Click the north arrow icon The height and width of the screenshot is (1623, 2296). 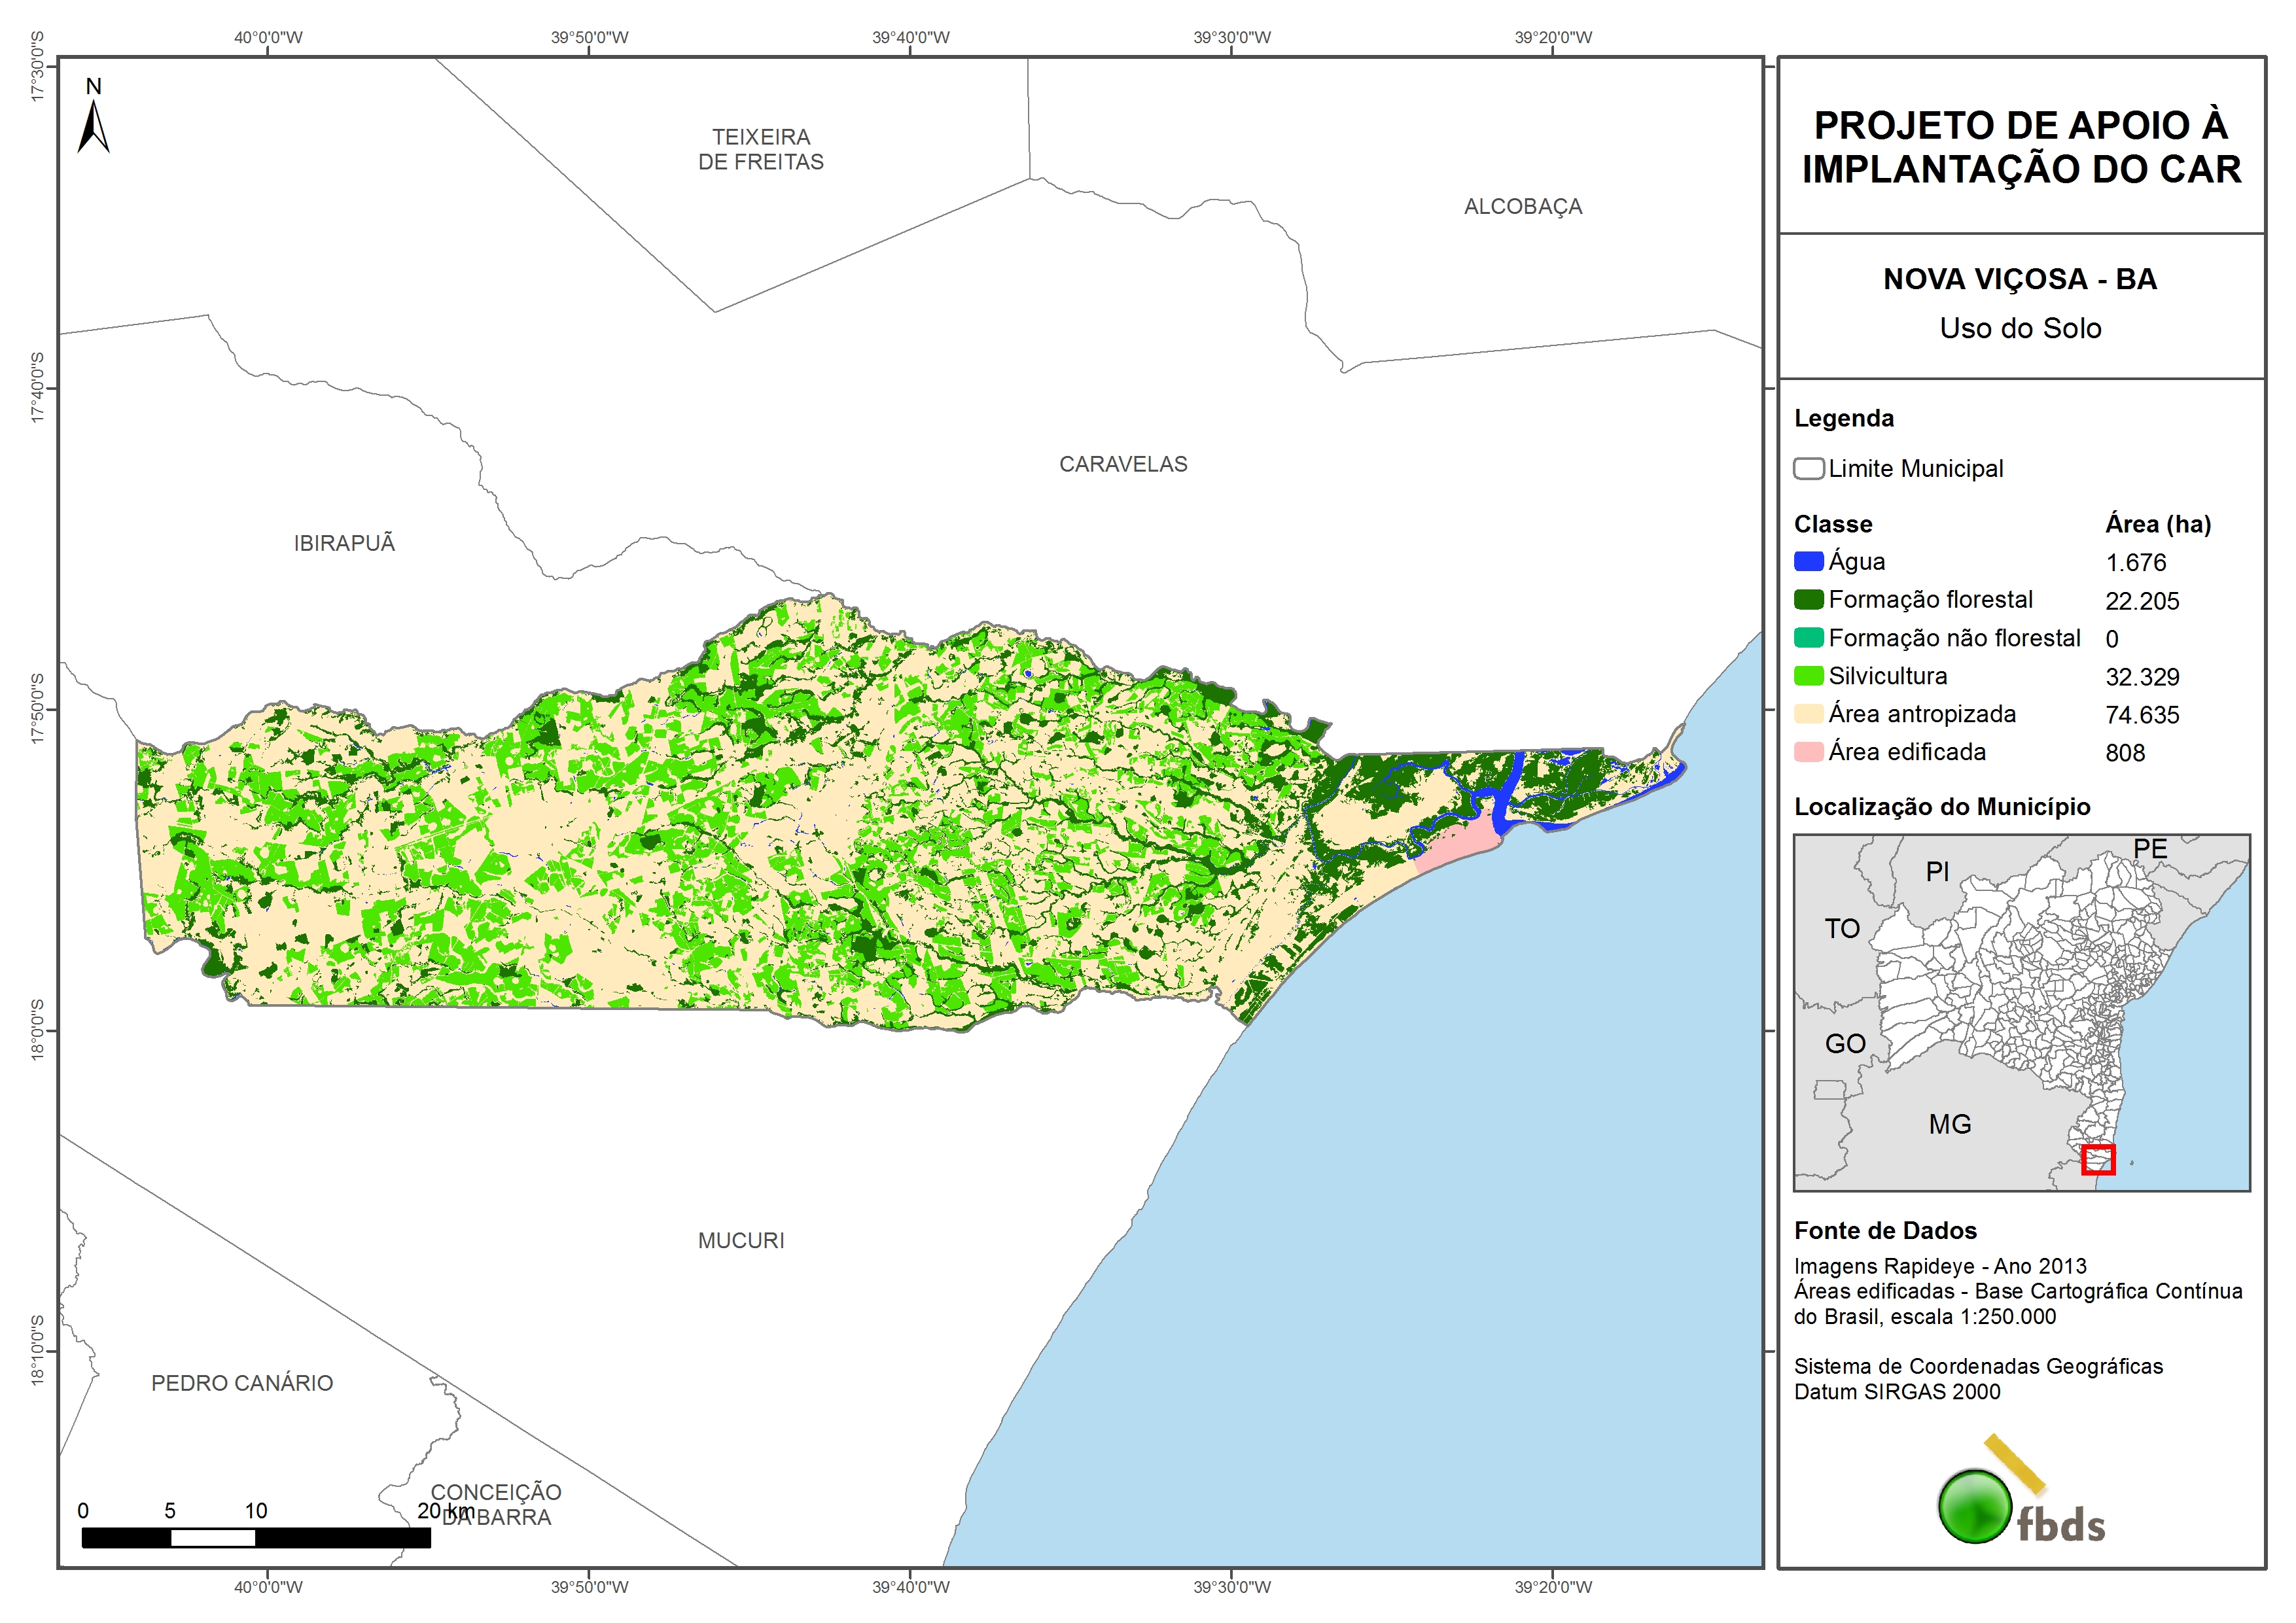(93, 126)
